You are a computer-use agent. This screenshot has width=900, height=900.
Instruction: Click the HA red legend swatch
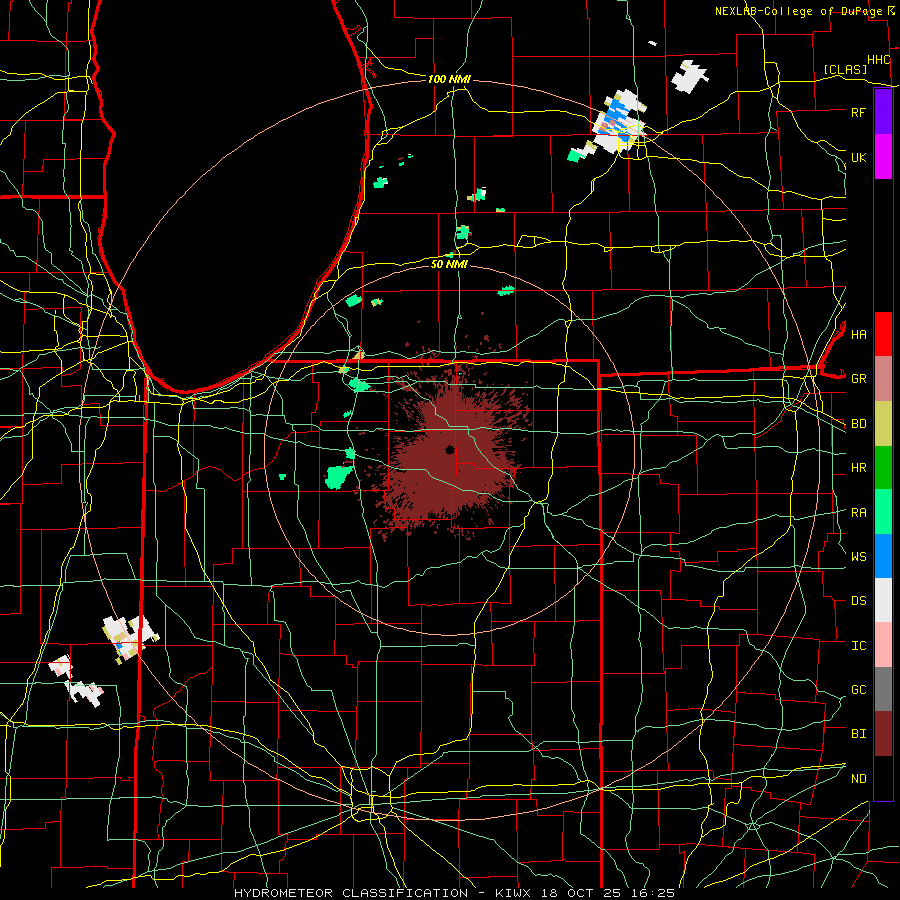(883, 334)
